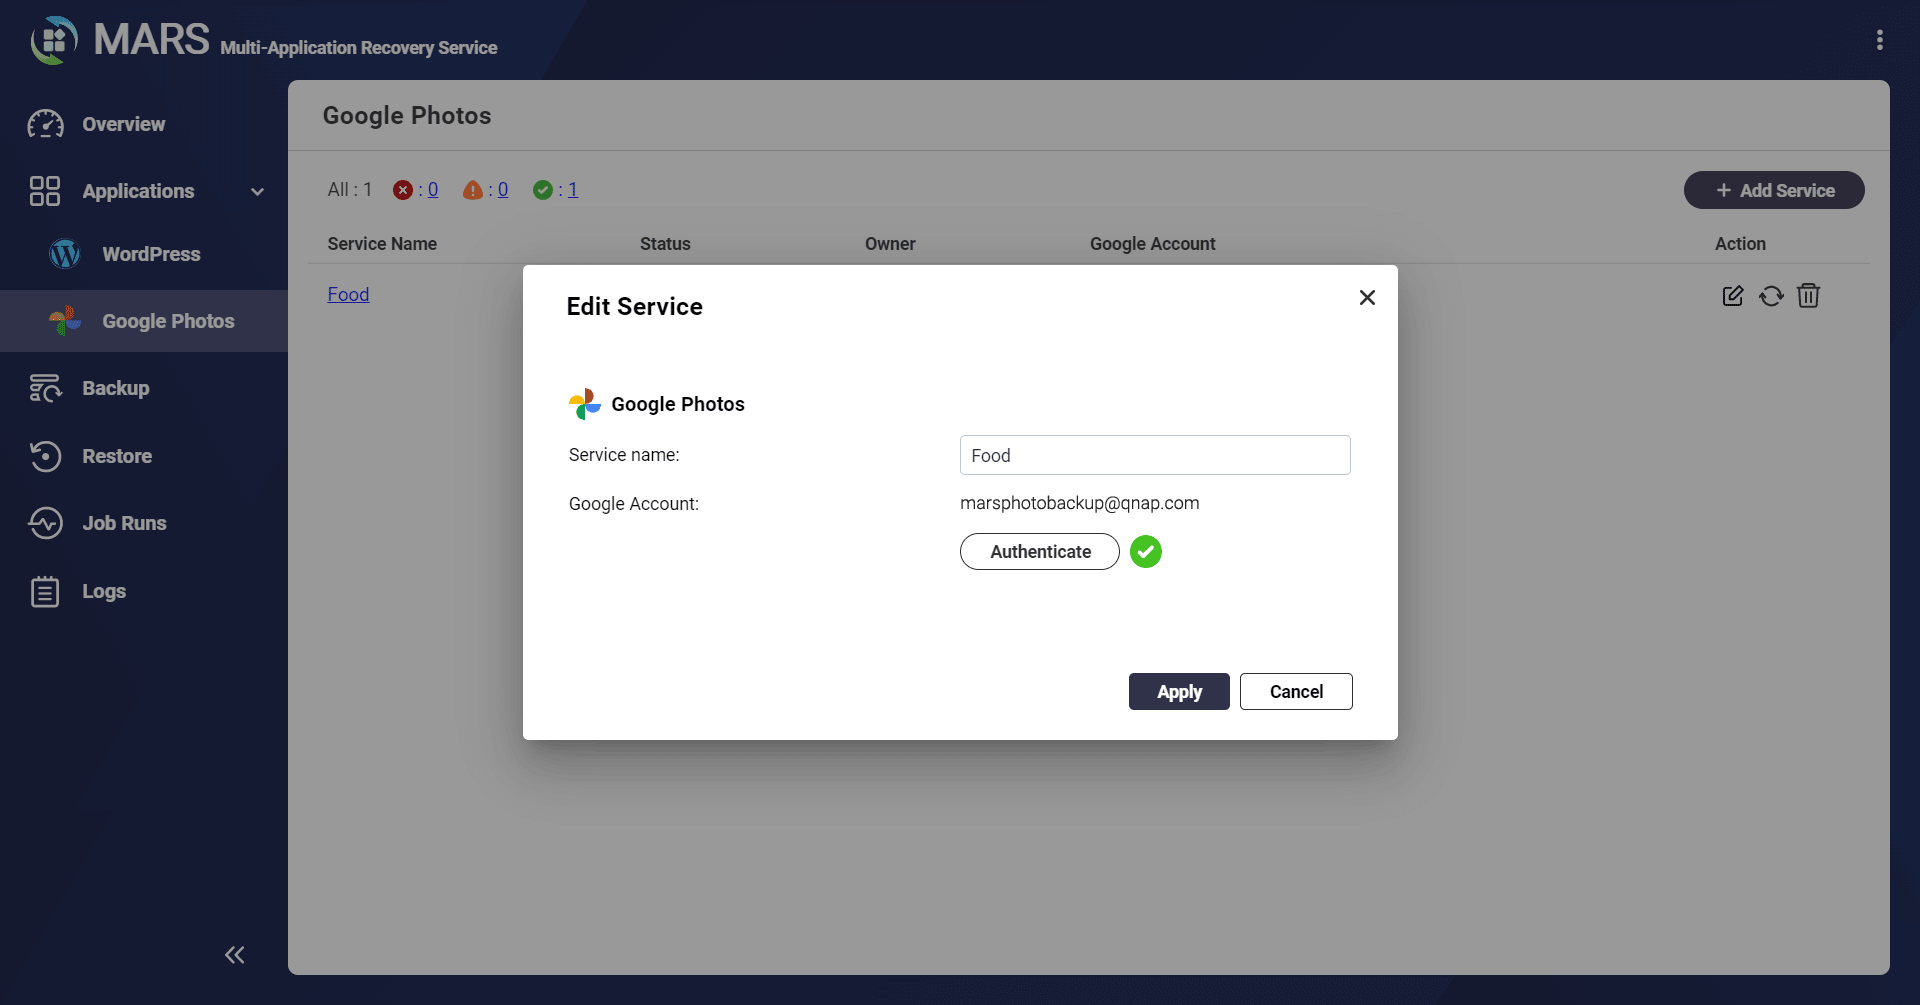
Task: Collapse the sidebar with double-chevron icon
Action: 235,955
